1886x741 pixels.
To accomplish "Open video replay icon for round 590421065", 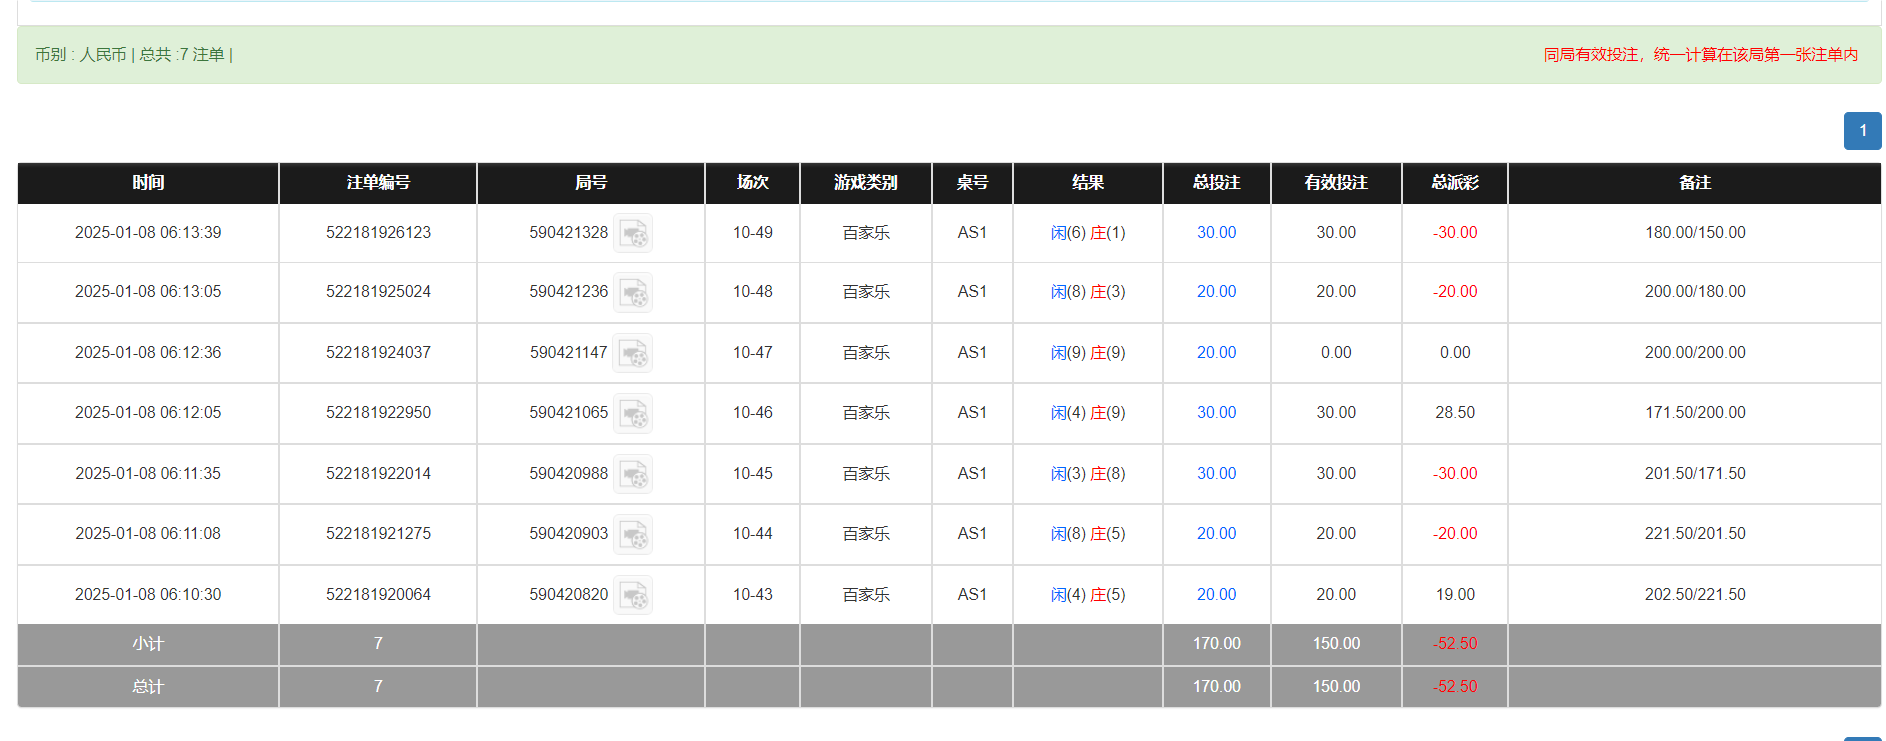I will tap(633, 413).
